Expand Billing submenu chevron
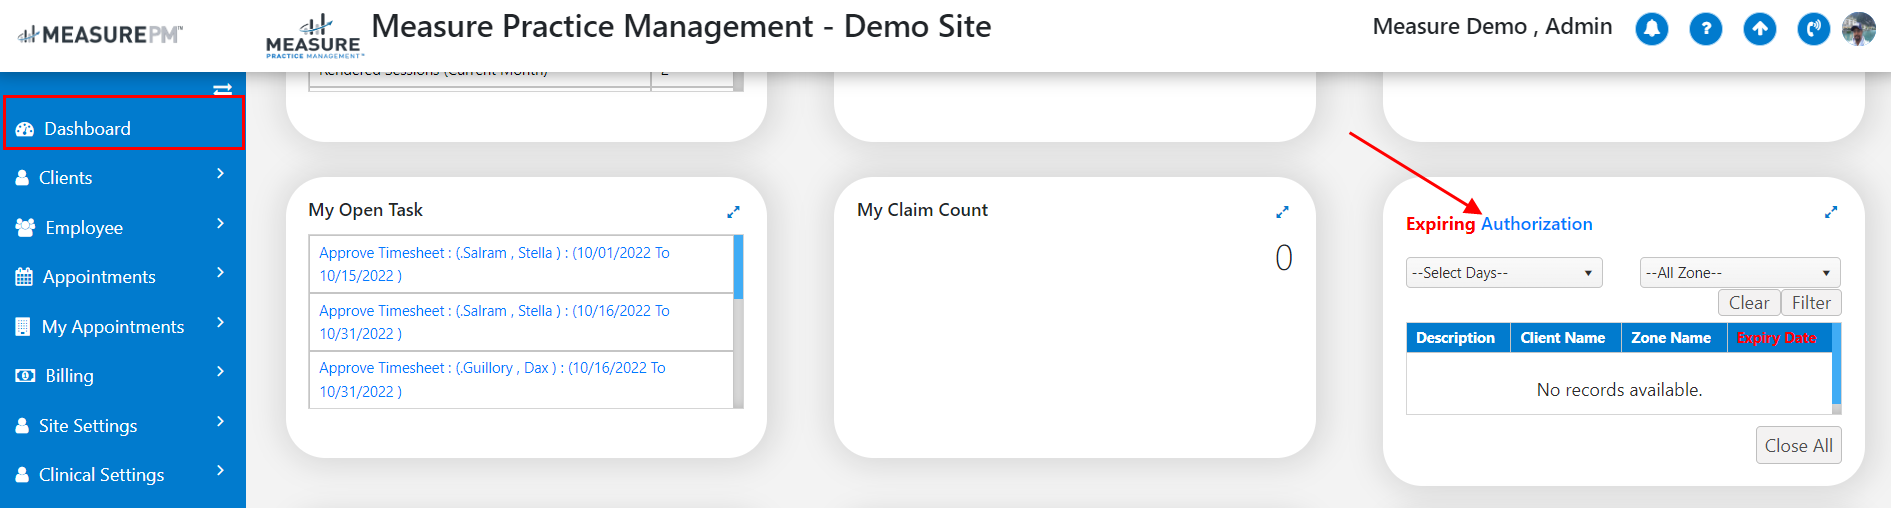 click(x=220, y=372)
